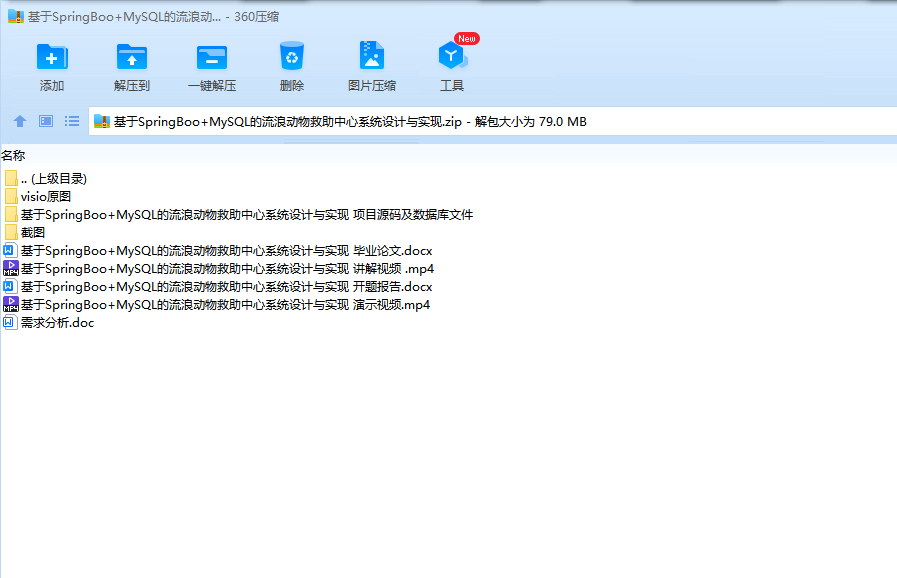The image size is (897, 578).
Task: Click the Word icon of 开题报告.docx
Action: point(10,286)
